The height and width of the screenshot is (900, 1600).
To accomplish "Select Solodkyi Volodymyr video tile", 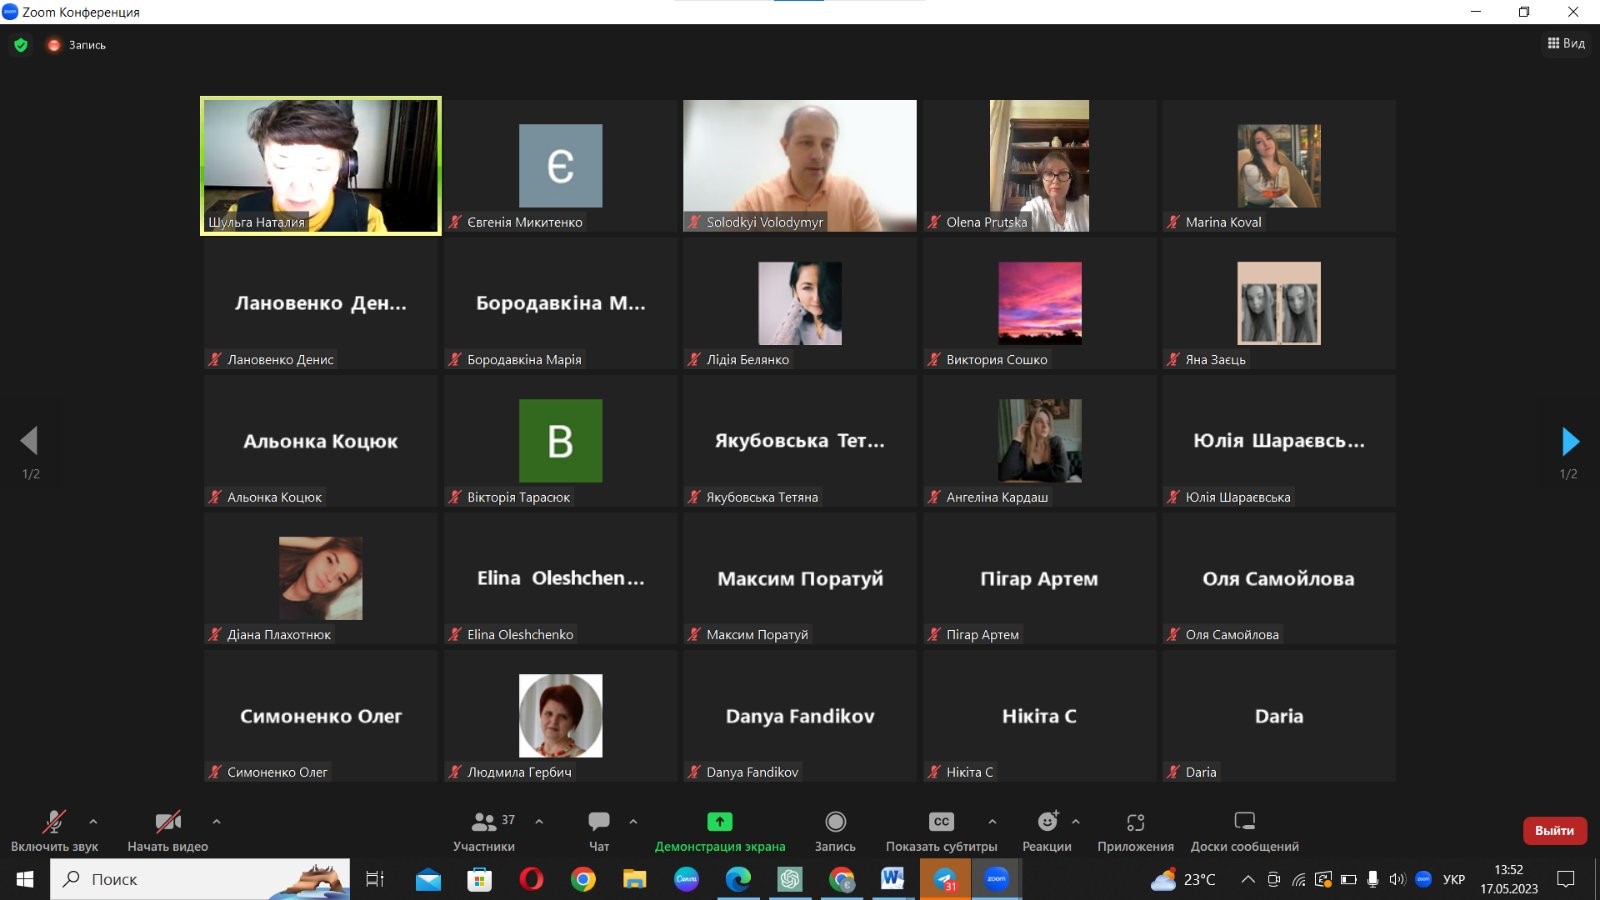I will click(x=799, y=165).
